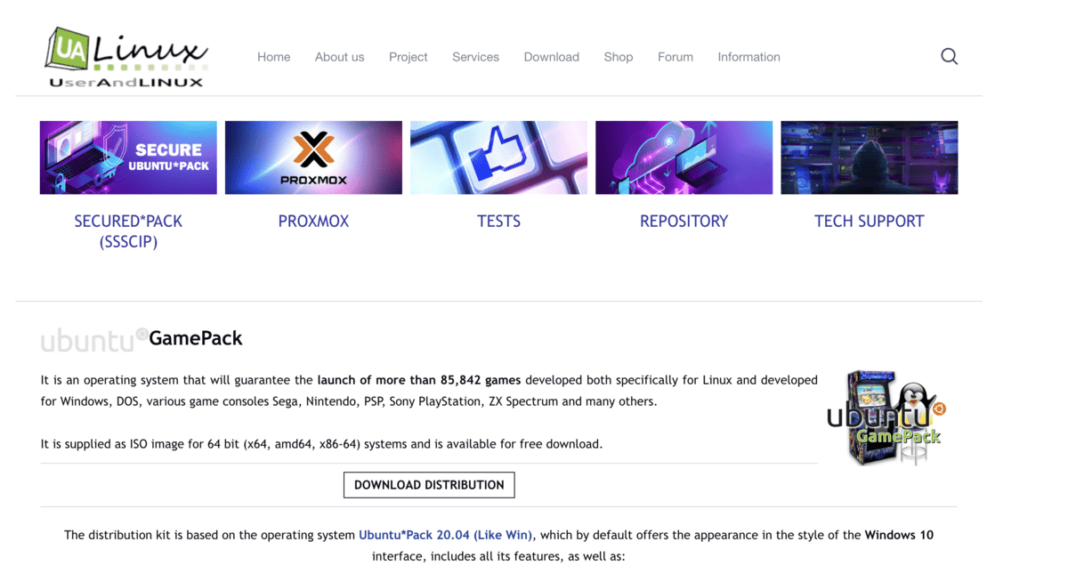
Task: Open the Forum navigation link
Action: [x=675, y=57]
